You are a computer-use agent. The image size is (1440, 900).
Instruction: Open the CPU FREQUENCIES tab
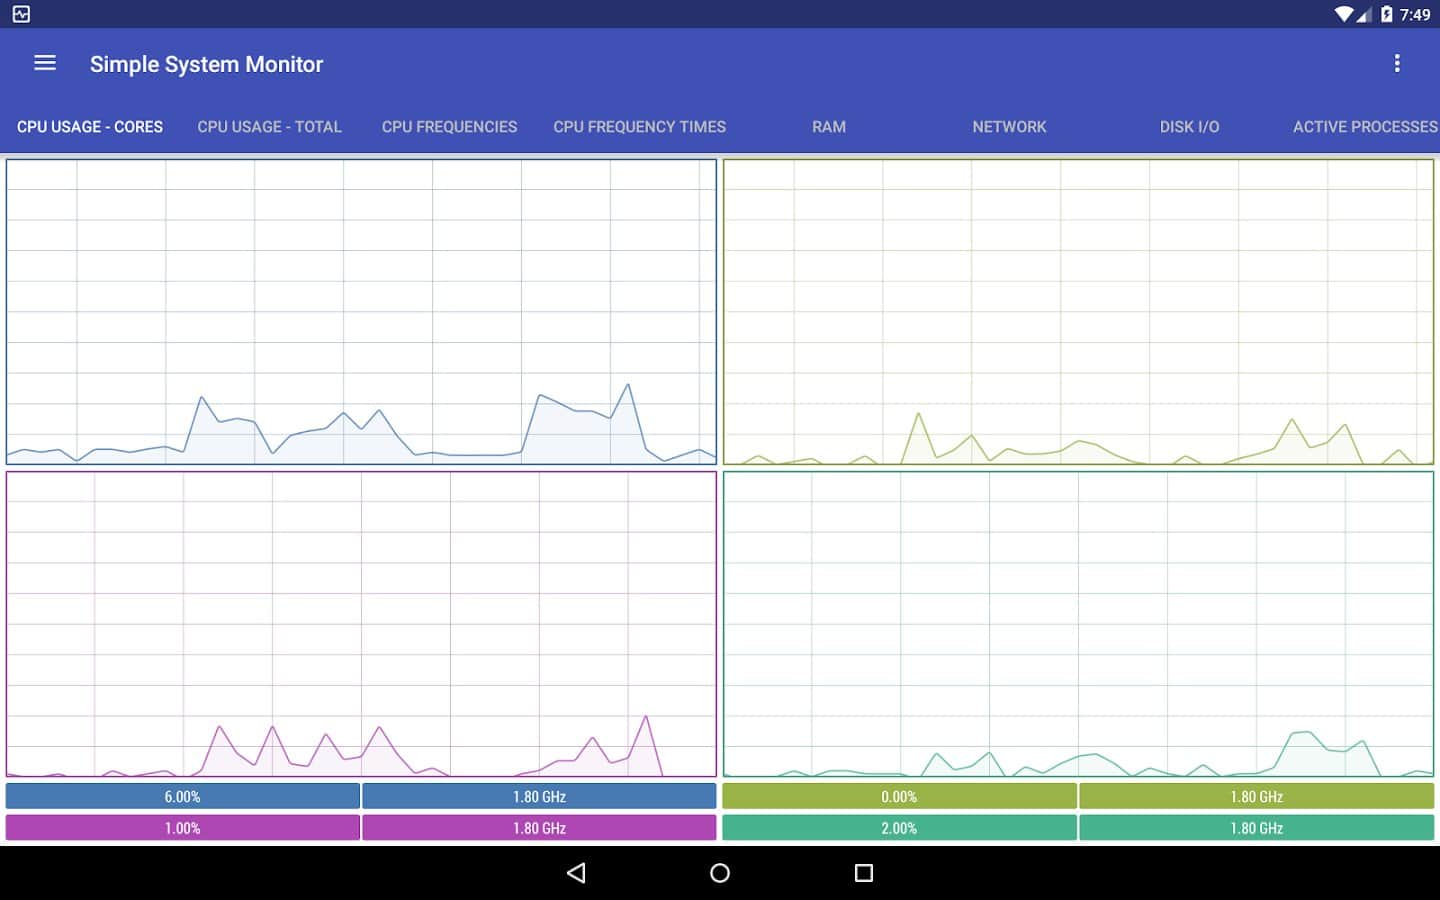pos(449,127)
